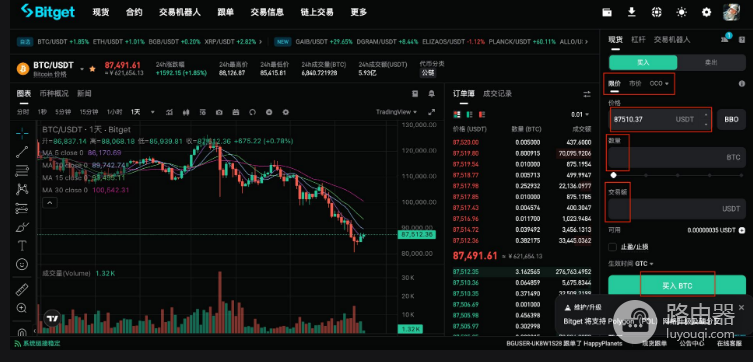The image size is (753, 362).
Task: Open the GAIB/USDT ticker link
Action: [324, 42]
